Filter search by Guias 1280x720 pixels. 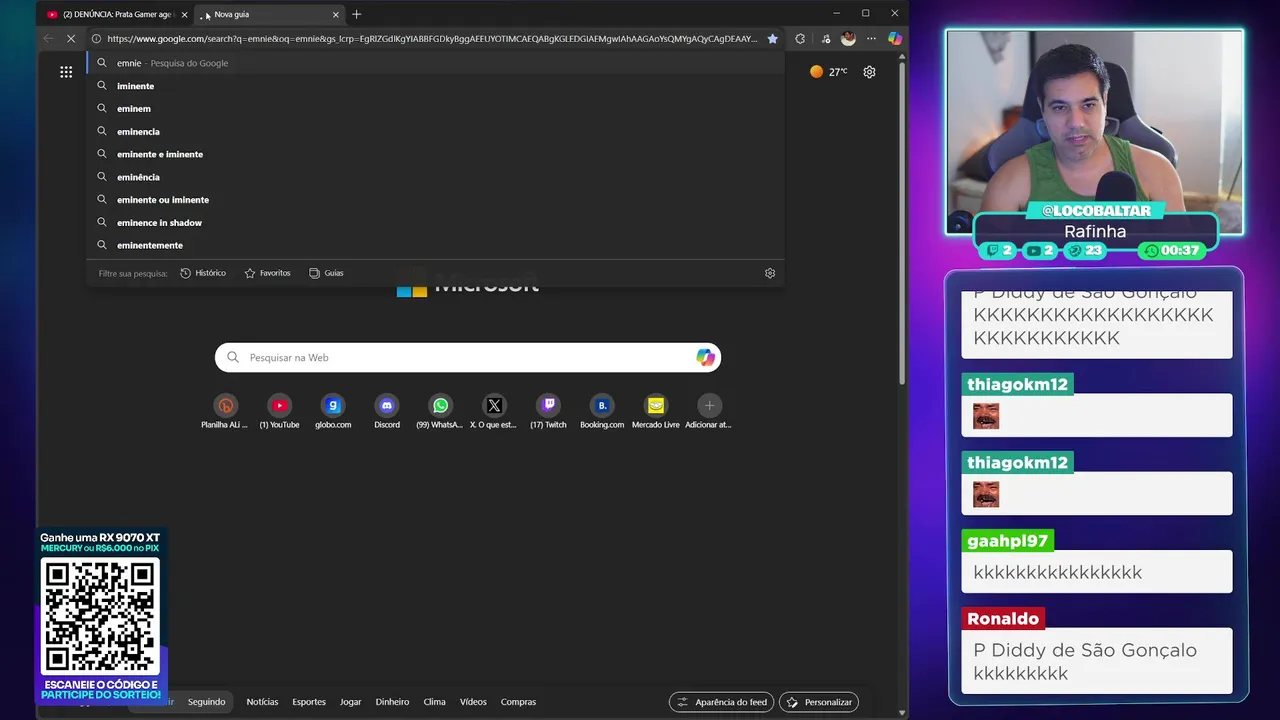coord(326,273)
